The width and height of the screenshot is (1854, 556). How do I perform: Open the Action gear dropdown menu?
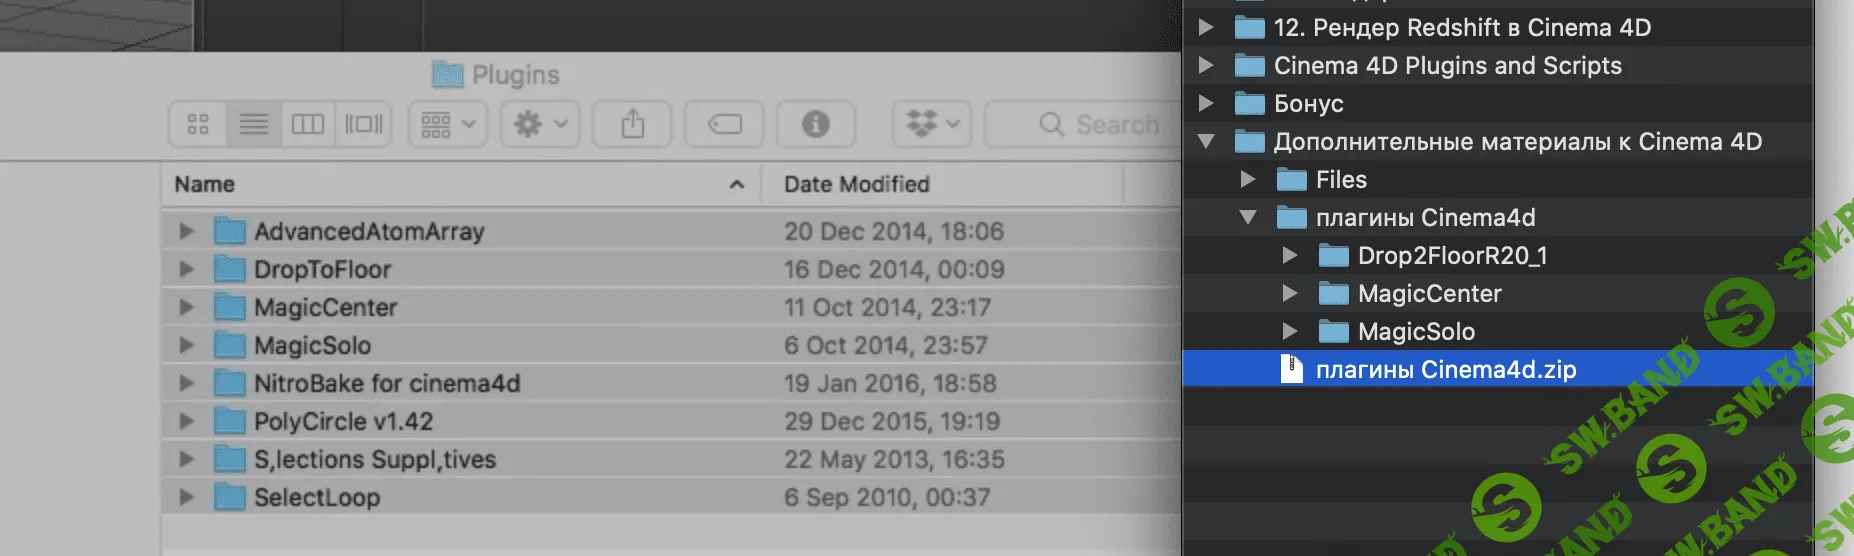tap(540, 124)
